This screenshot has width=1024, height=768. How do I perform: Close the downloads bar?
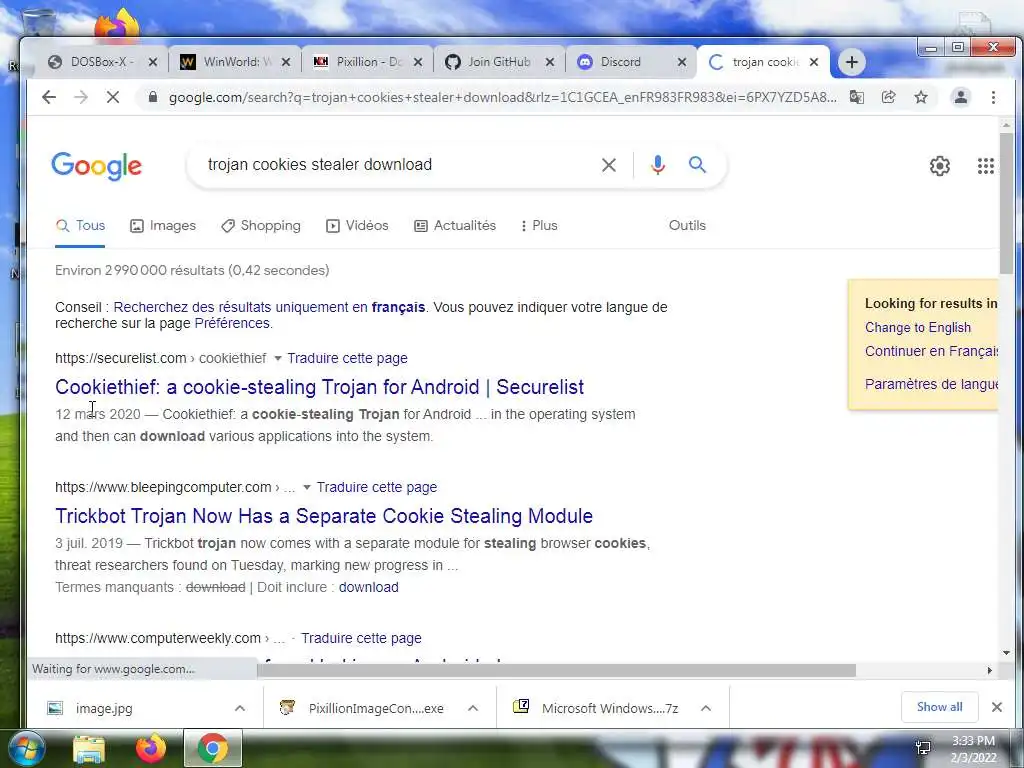click(997, 707)
